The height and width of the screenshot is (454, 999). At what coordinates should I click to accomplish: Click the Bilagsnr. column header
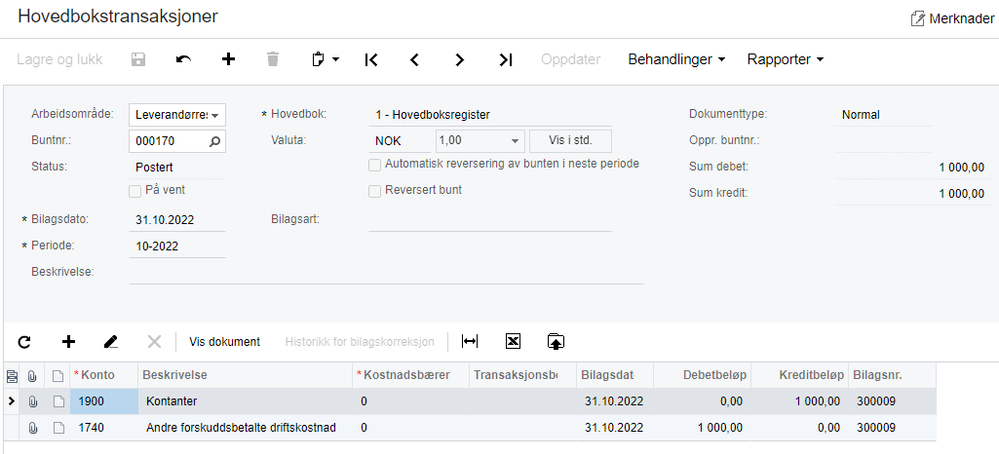[892, 375]
